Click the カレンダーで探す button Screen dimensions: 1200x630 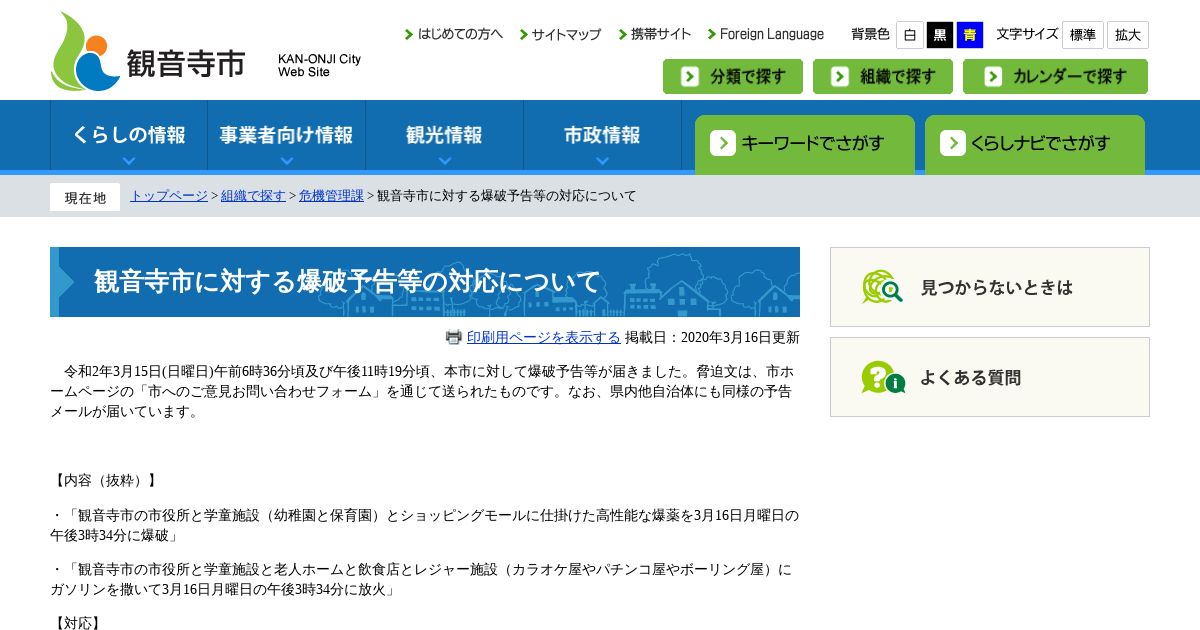point(1055,77)
